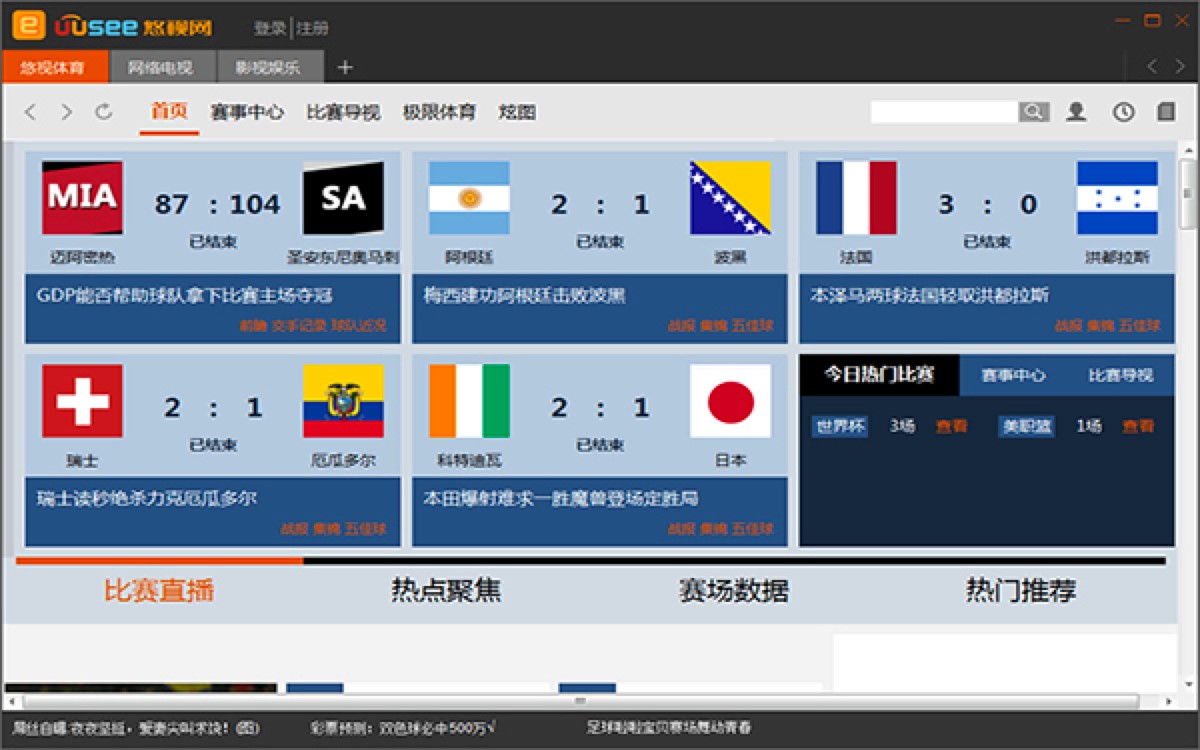Click the search magnifier button
Image resolution: width=1200 pixels, height=750 pixels.
pos(1034,112)
